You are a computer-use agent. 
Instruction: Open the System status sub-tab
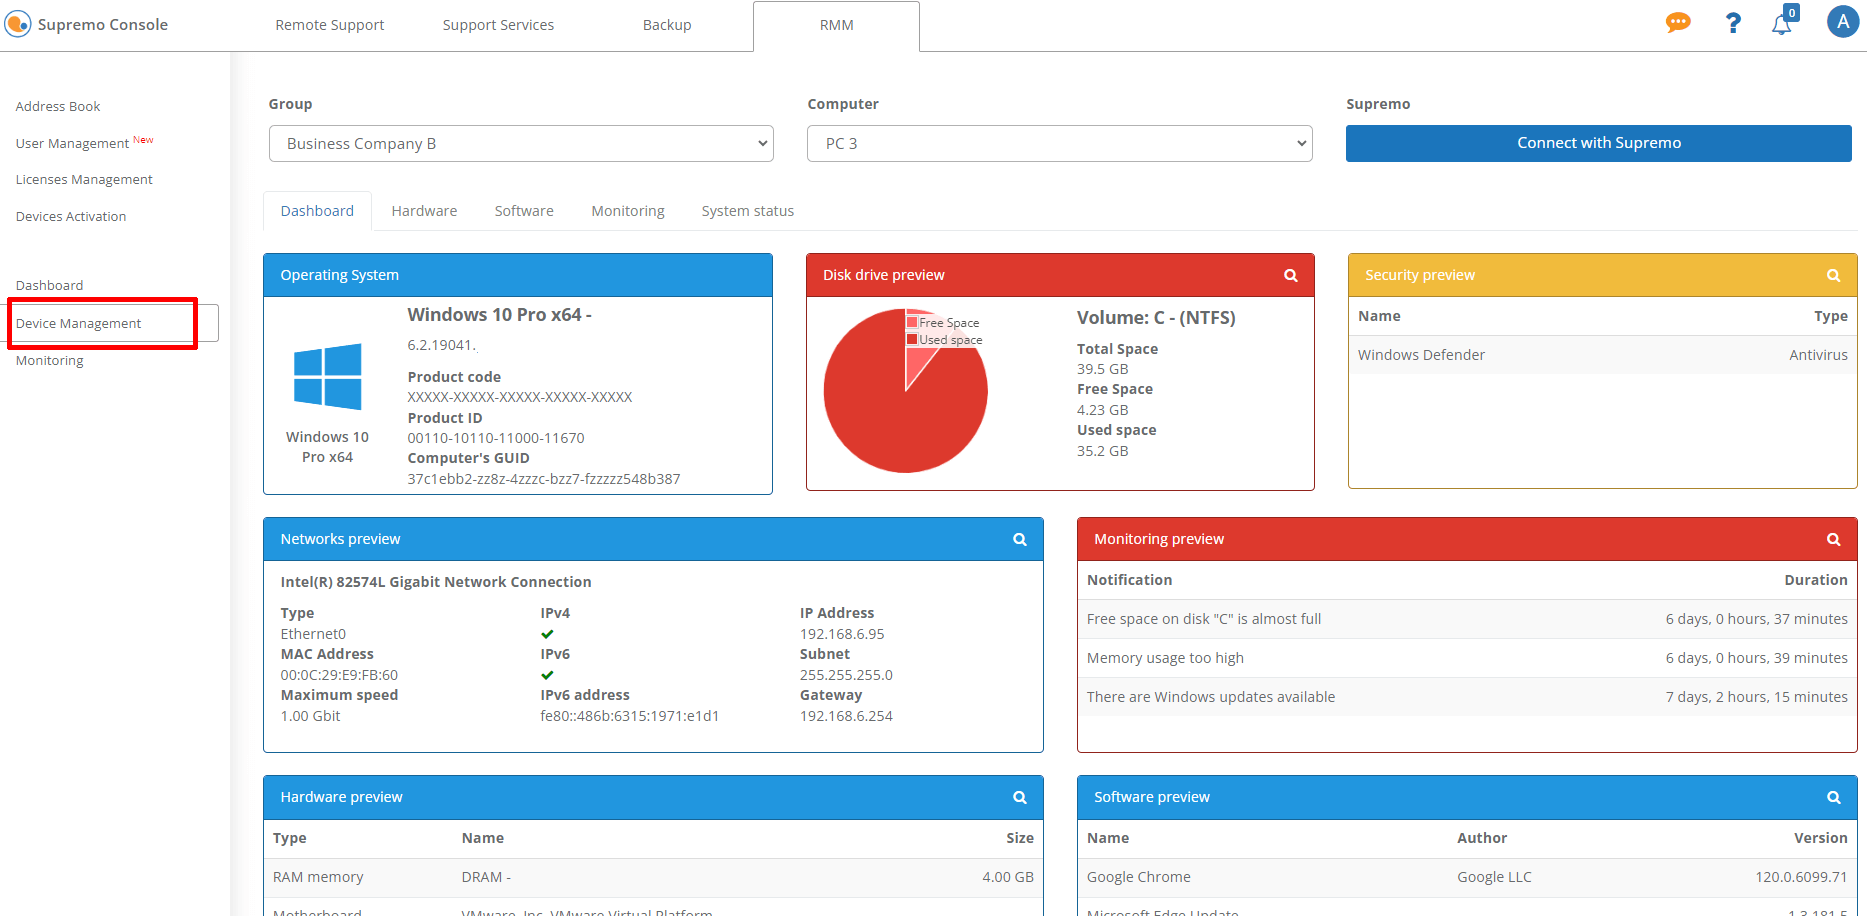coord(747,211)
